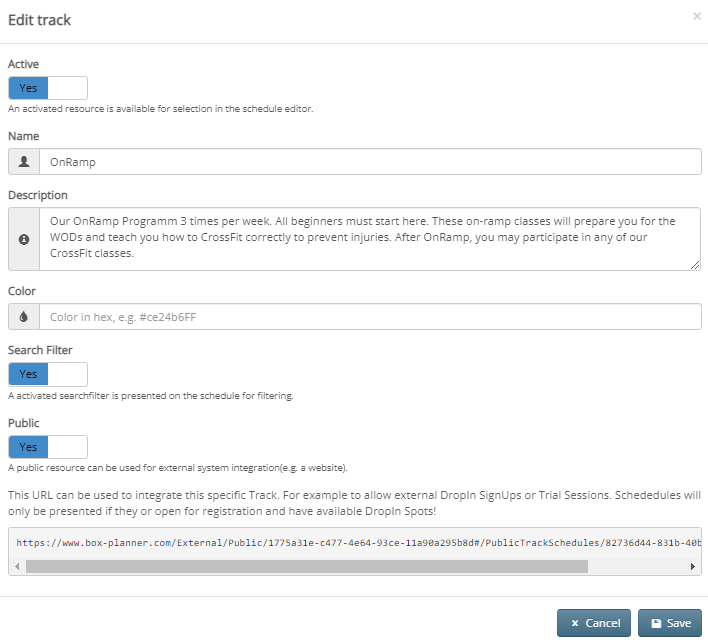Screen dimensions: 708x643
Task: Close the Edit track dialog
Action: (x=697, y=16)
